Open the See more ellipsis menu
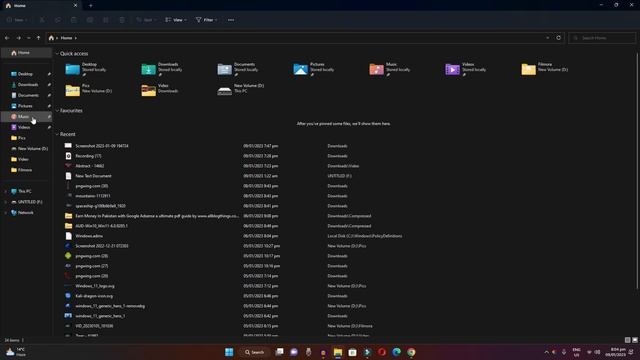640x360 pixels. click(231, 20)
